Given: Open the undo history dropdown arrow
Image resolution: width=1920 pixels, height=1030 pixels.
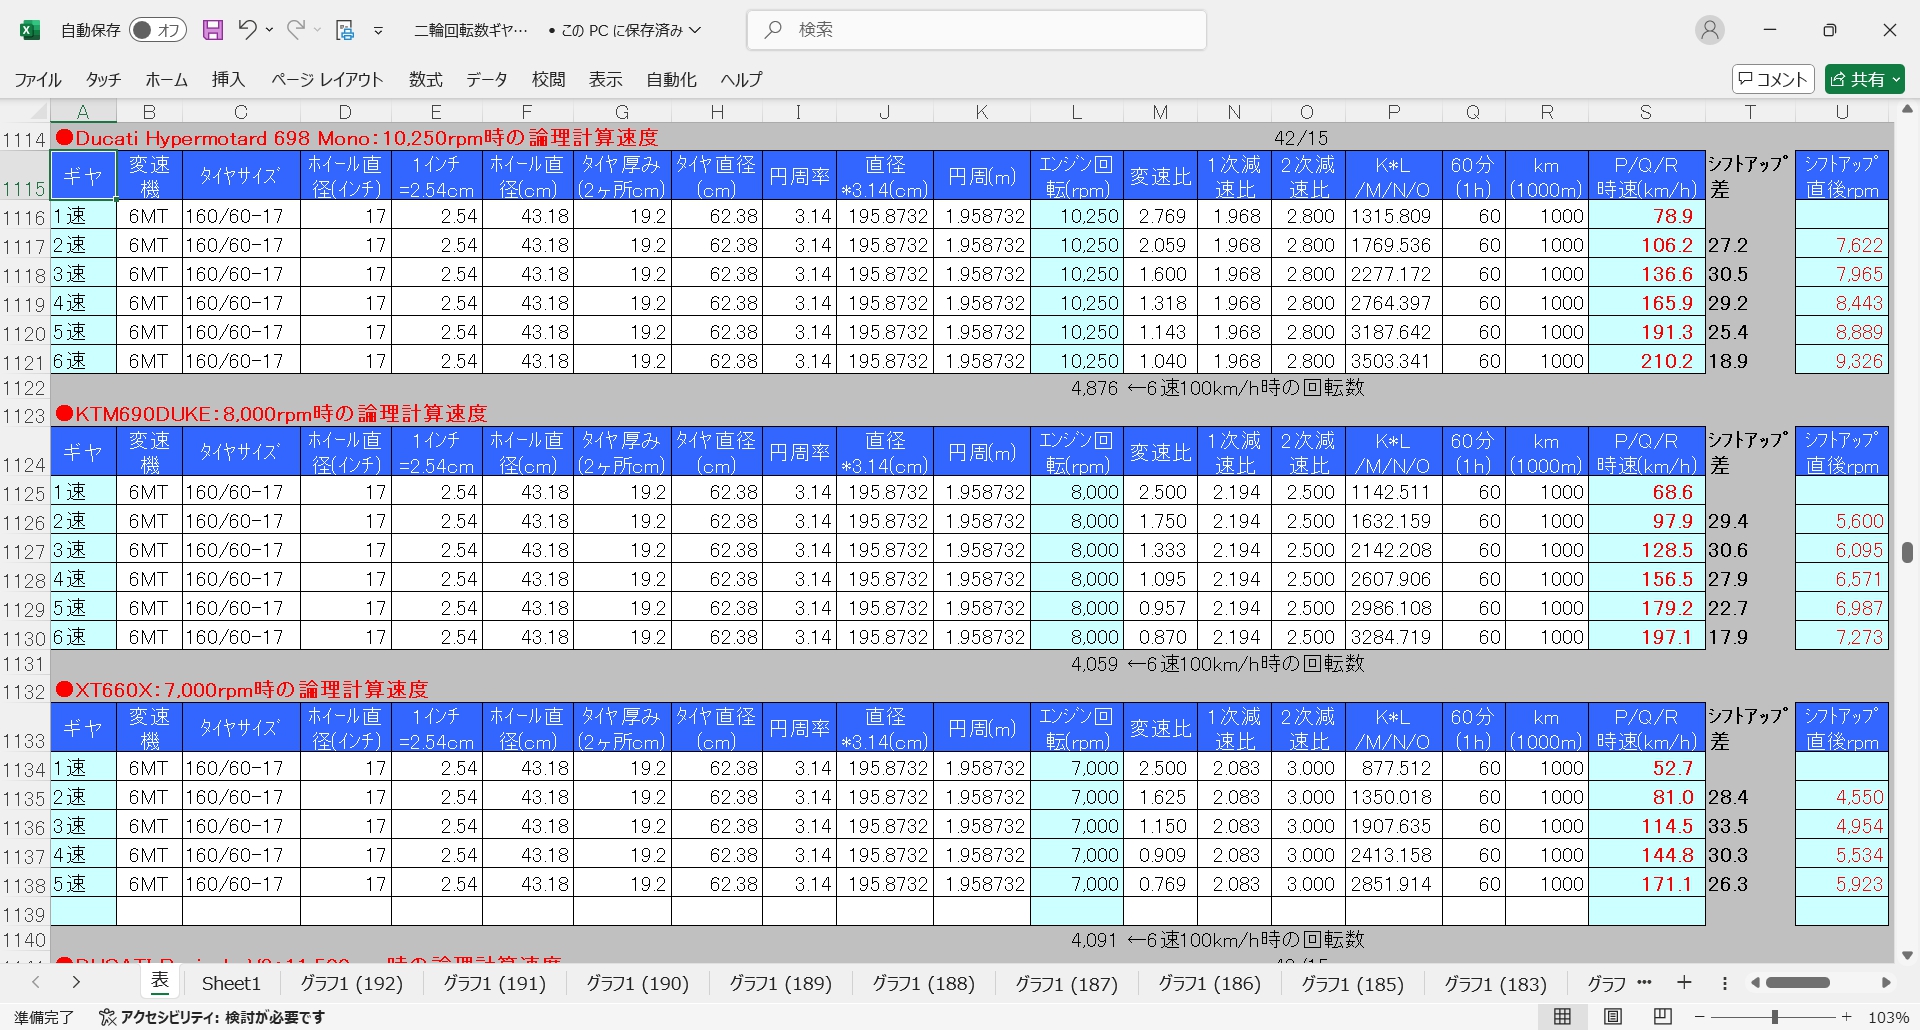Looking at the screenshot, I should 270,30.
